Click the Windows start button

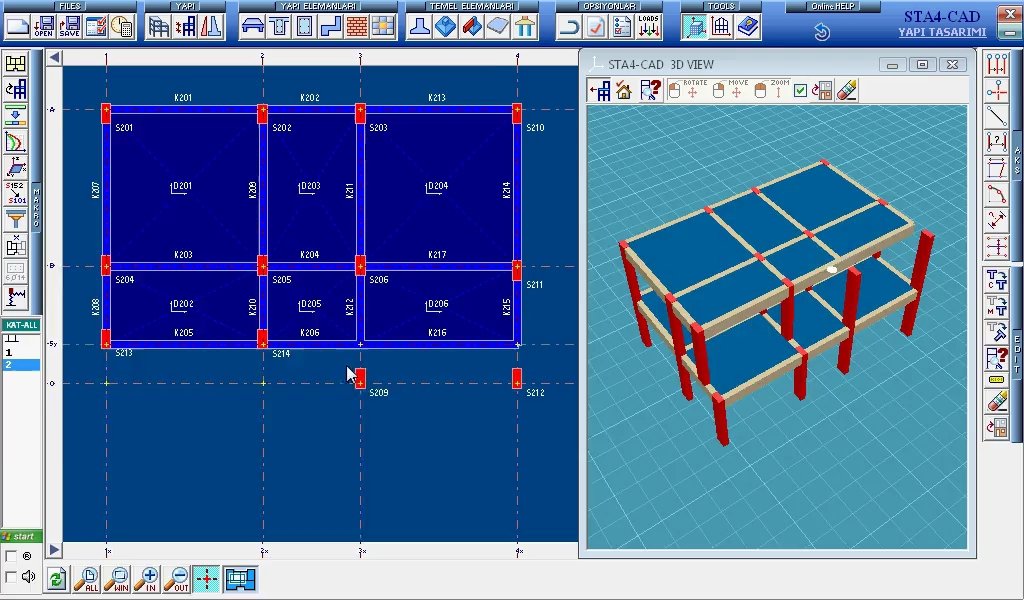coord(22,536)
